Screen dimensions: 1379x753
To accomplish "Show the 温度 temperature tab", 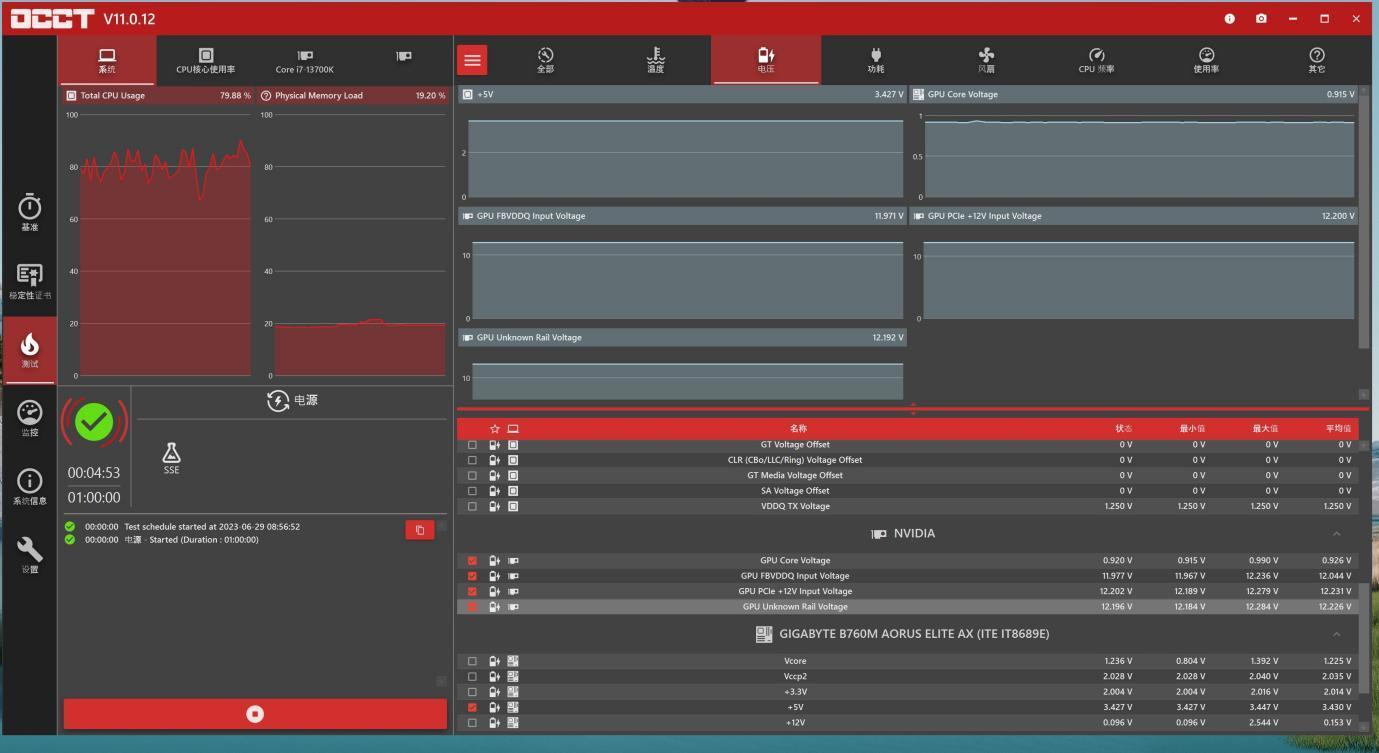I will click(x=655, y=60).
